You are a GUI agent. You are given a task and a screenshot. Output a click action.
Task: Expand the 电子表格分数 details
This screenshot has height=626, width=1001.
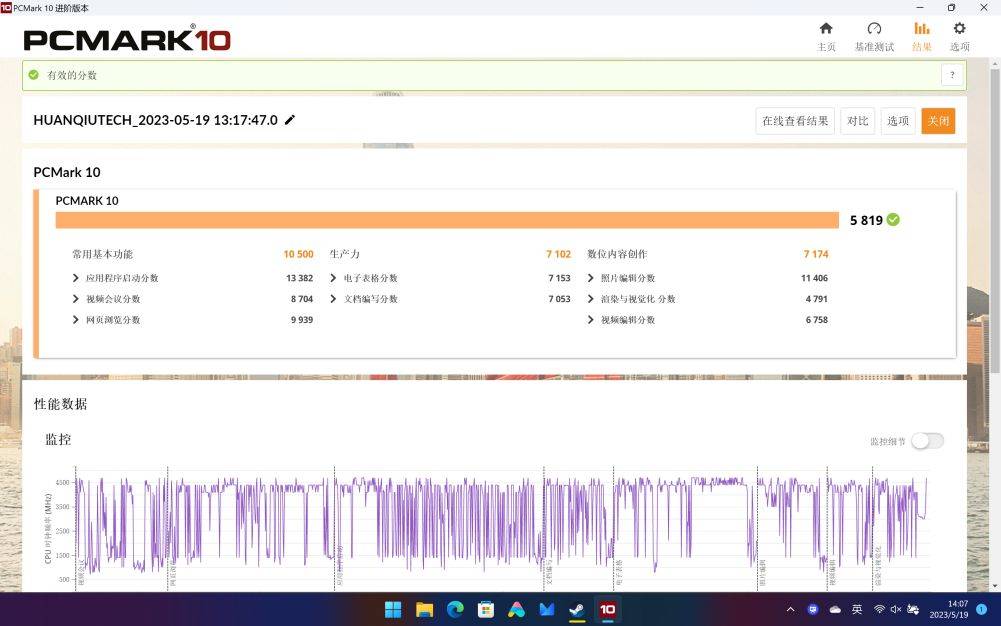coord(334,278)
